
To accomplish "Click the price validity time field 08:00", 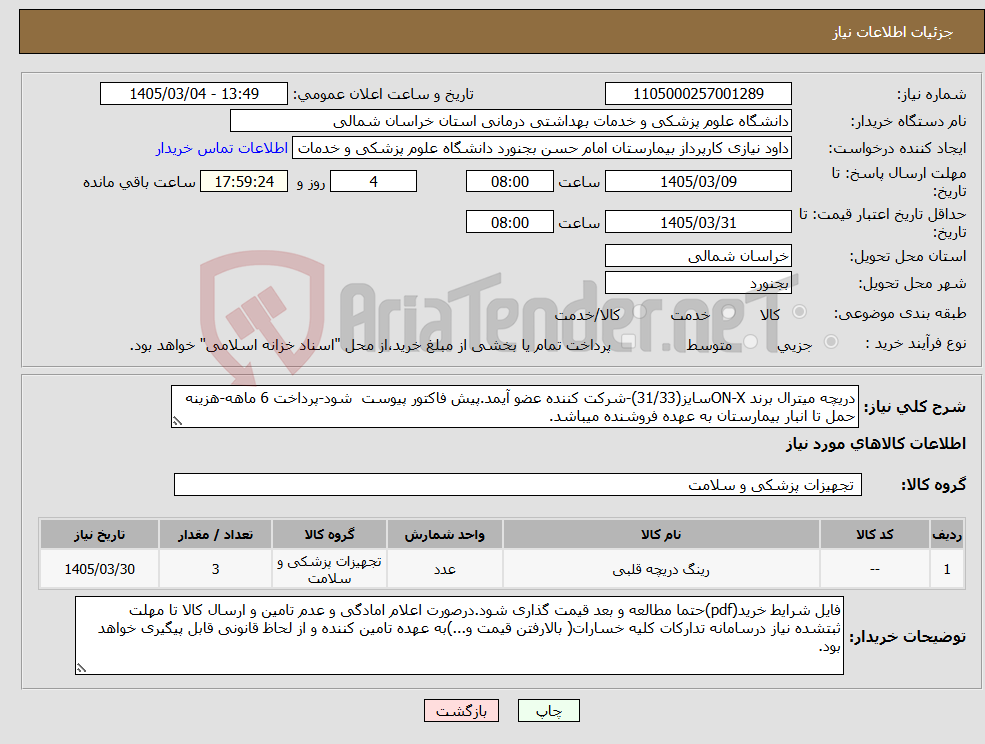I will pyautogui.click(x=509, y=222).
